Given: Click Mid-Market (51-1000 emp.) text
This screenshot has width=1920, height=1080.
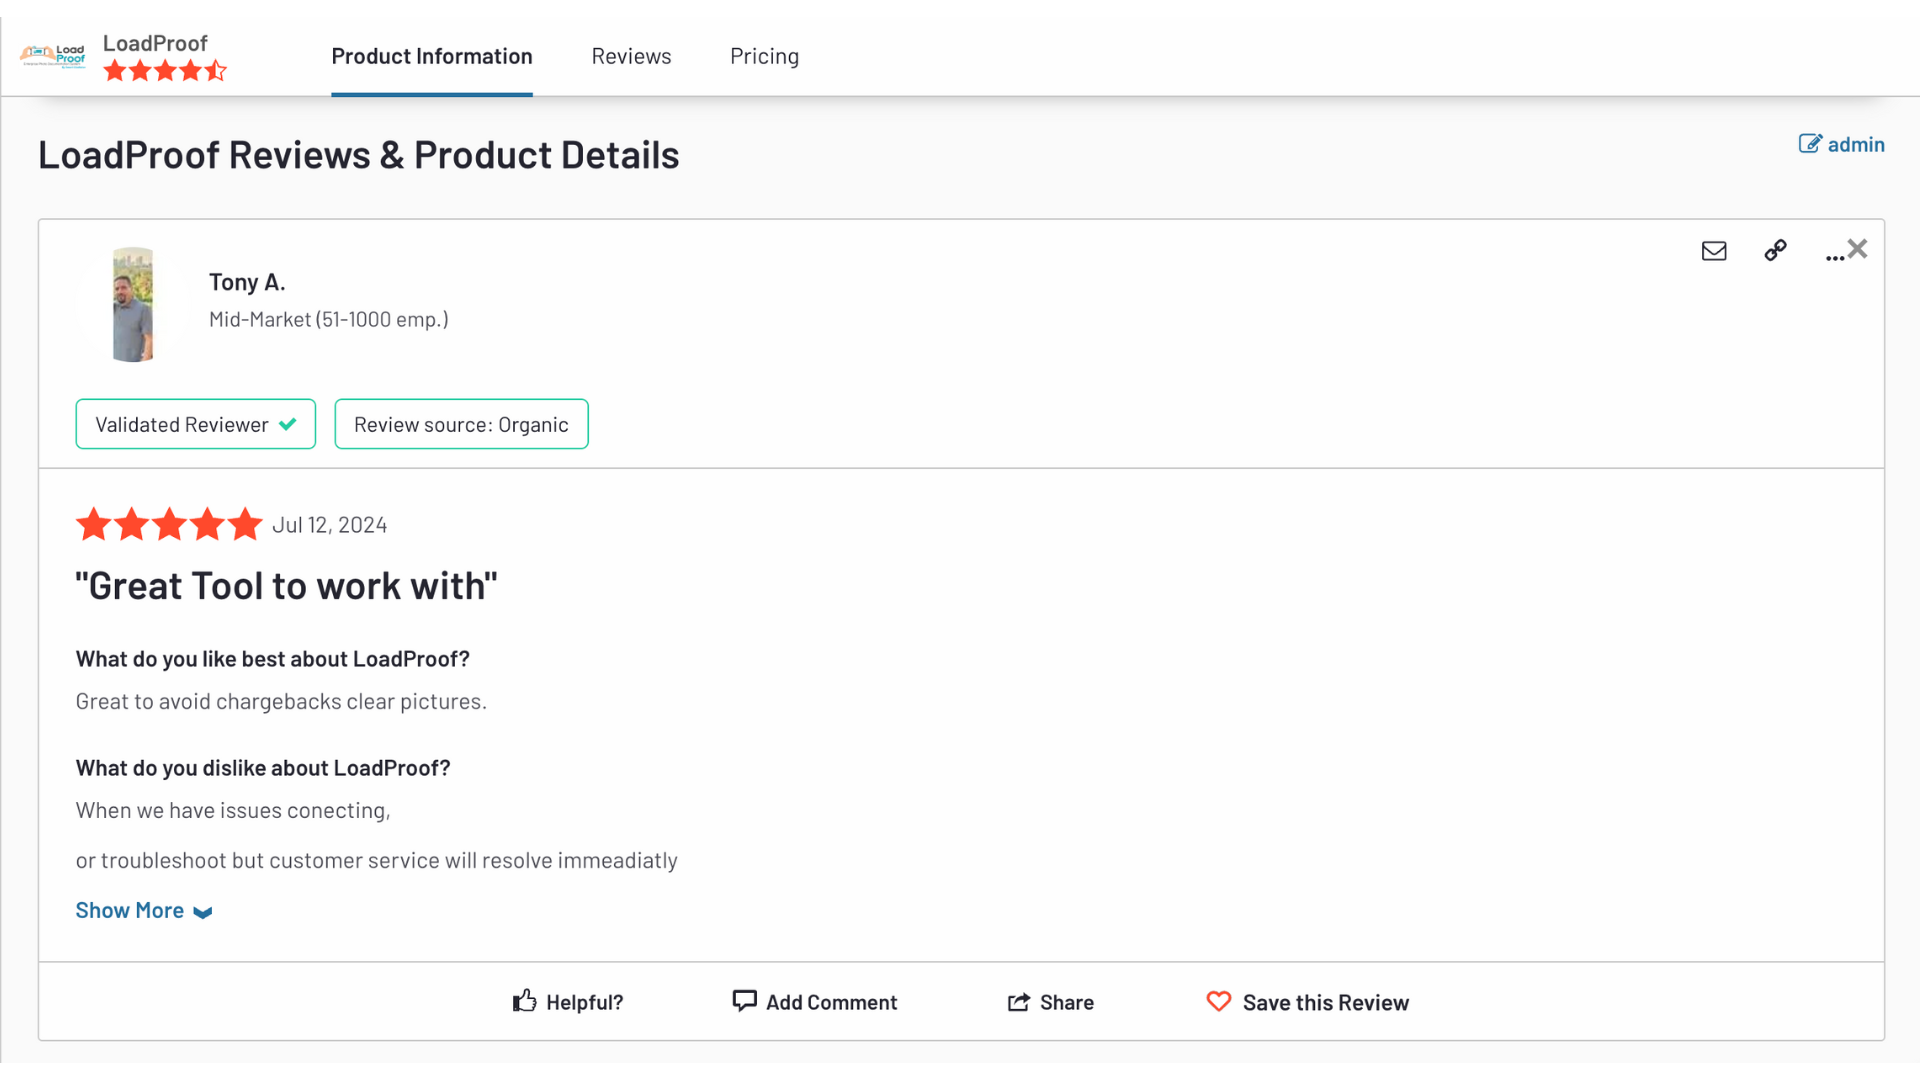Looking at the screenshot, I should tap(329, 319).
